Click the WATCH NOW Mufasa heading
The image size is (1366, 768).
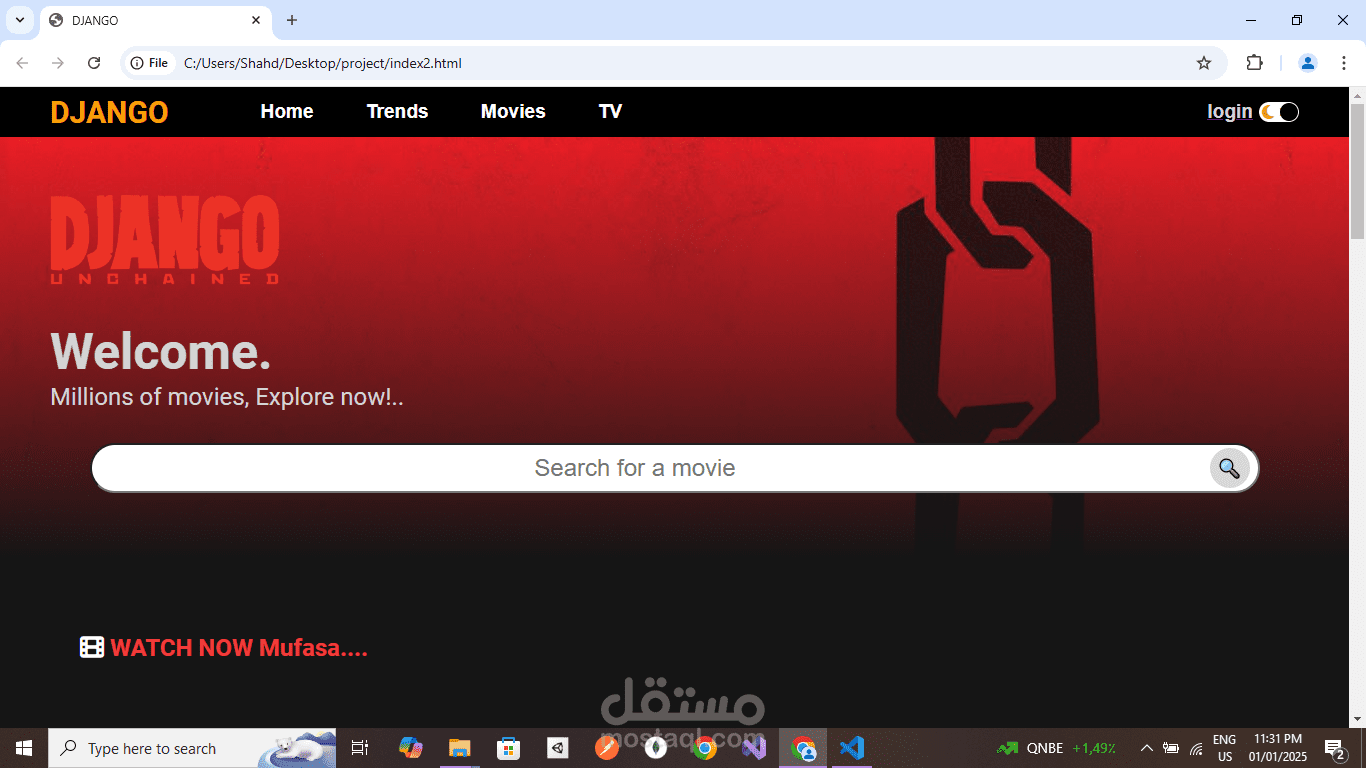[x=239, y=648]
